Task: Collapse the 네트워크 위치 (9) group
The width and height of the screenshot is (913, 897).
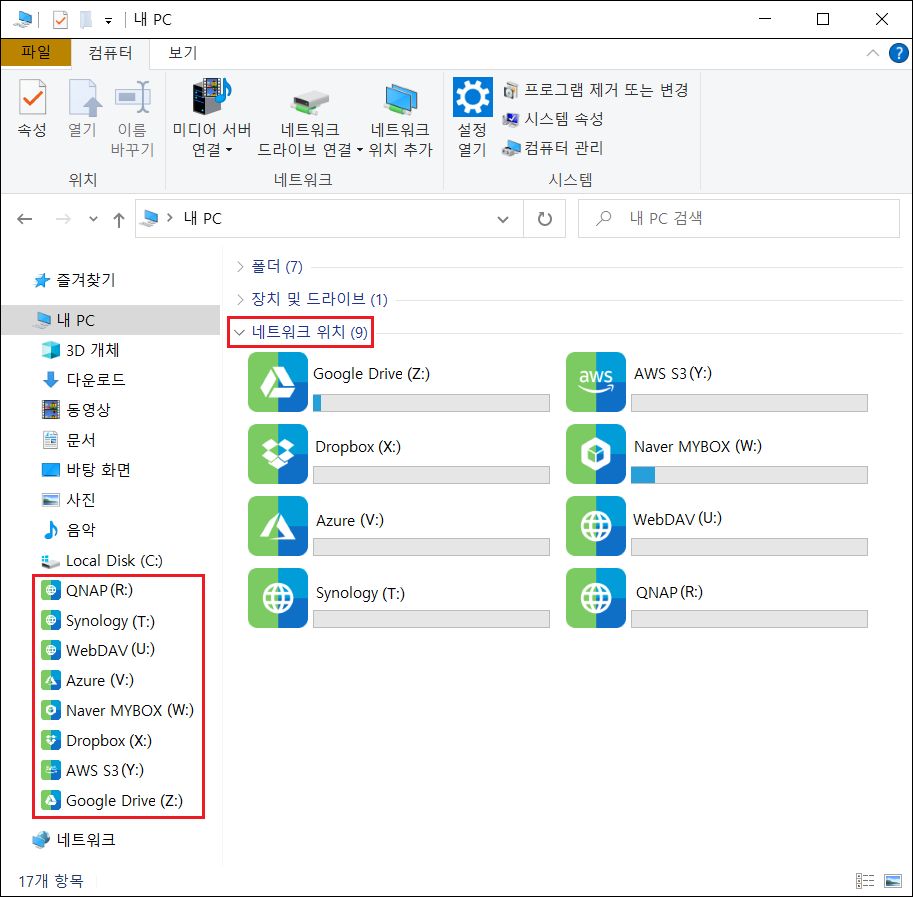Action: pos(239,332)
